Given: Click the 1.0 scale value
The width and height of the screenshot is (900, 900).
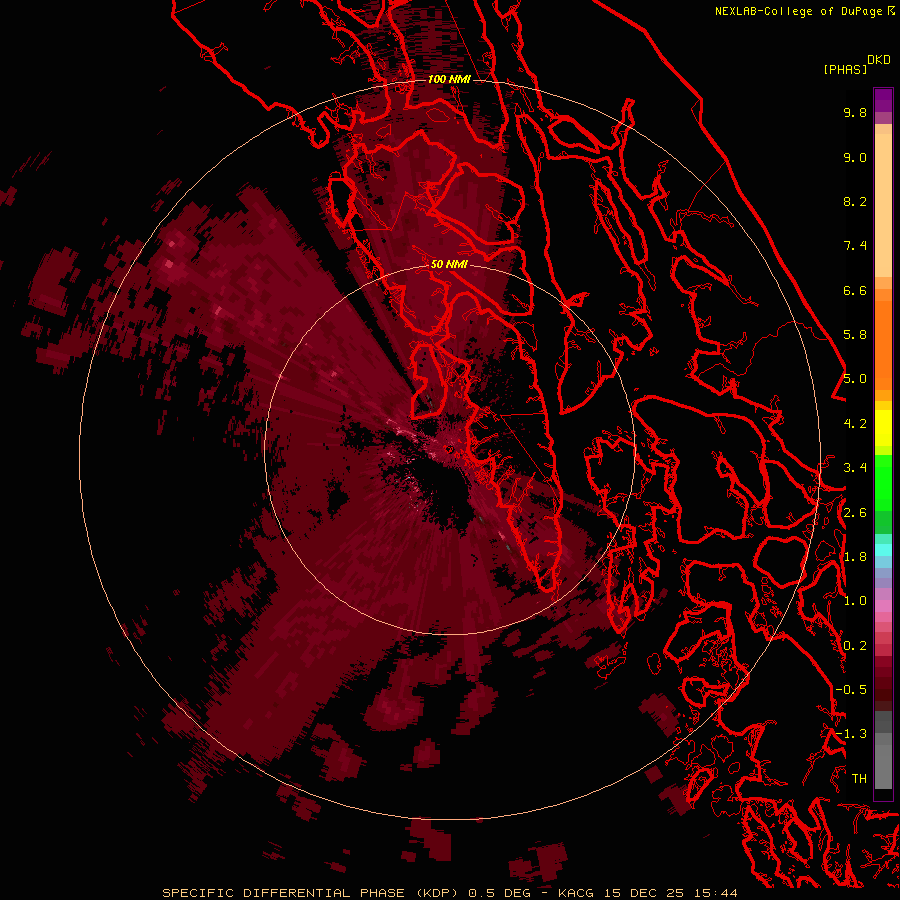Looking at the screenshot, I should click(855, 601).
